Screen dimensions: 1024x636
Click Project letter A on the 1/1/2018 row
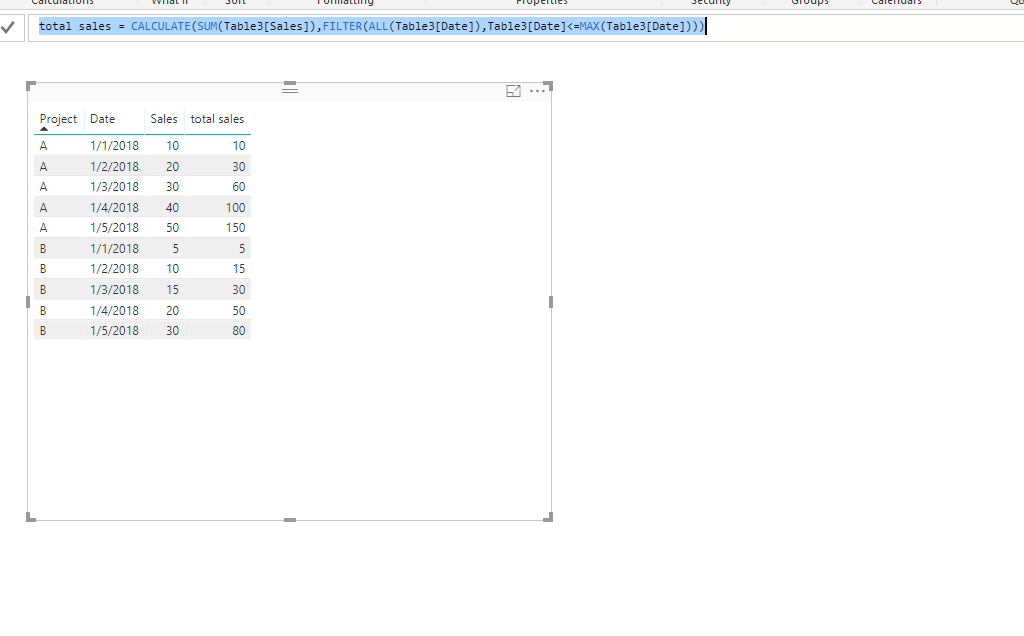[44, 146]
